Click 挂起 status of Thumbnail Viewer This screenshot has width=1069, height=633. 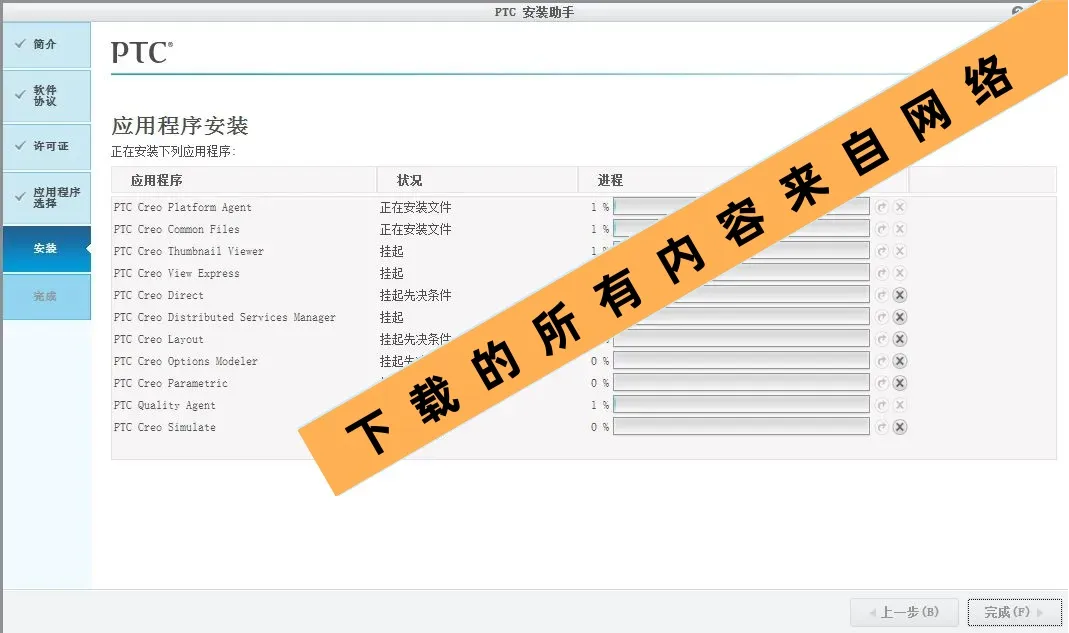tap(391, 251)
